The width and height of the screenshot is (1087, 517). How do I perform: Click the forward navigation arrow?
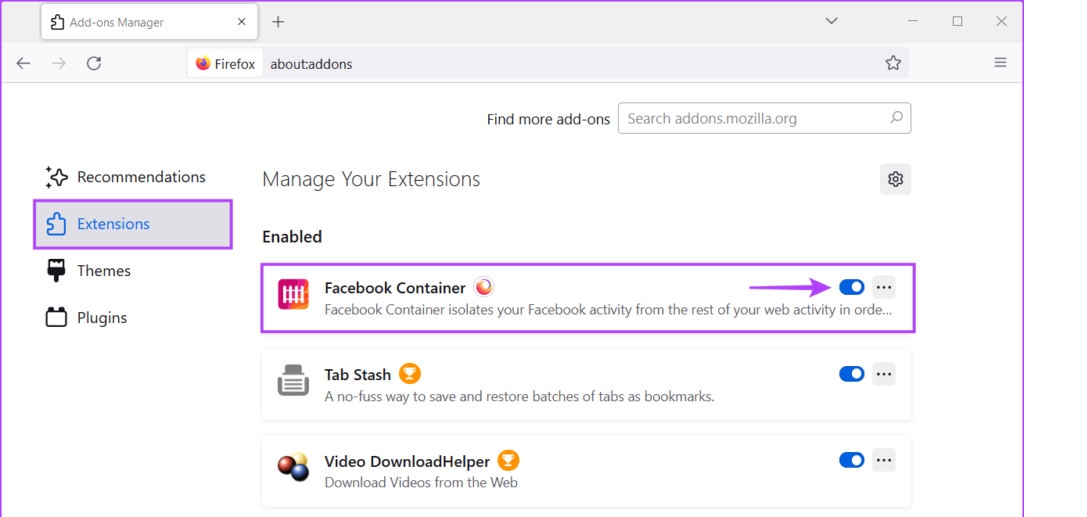point(59,64)
